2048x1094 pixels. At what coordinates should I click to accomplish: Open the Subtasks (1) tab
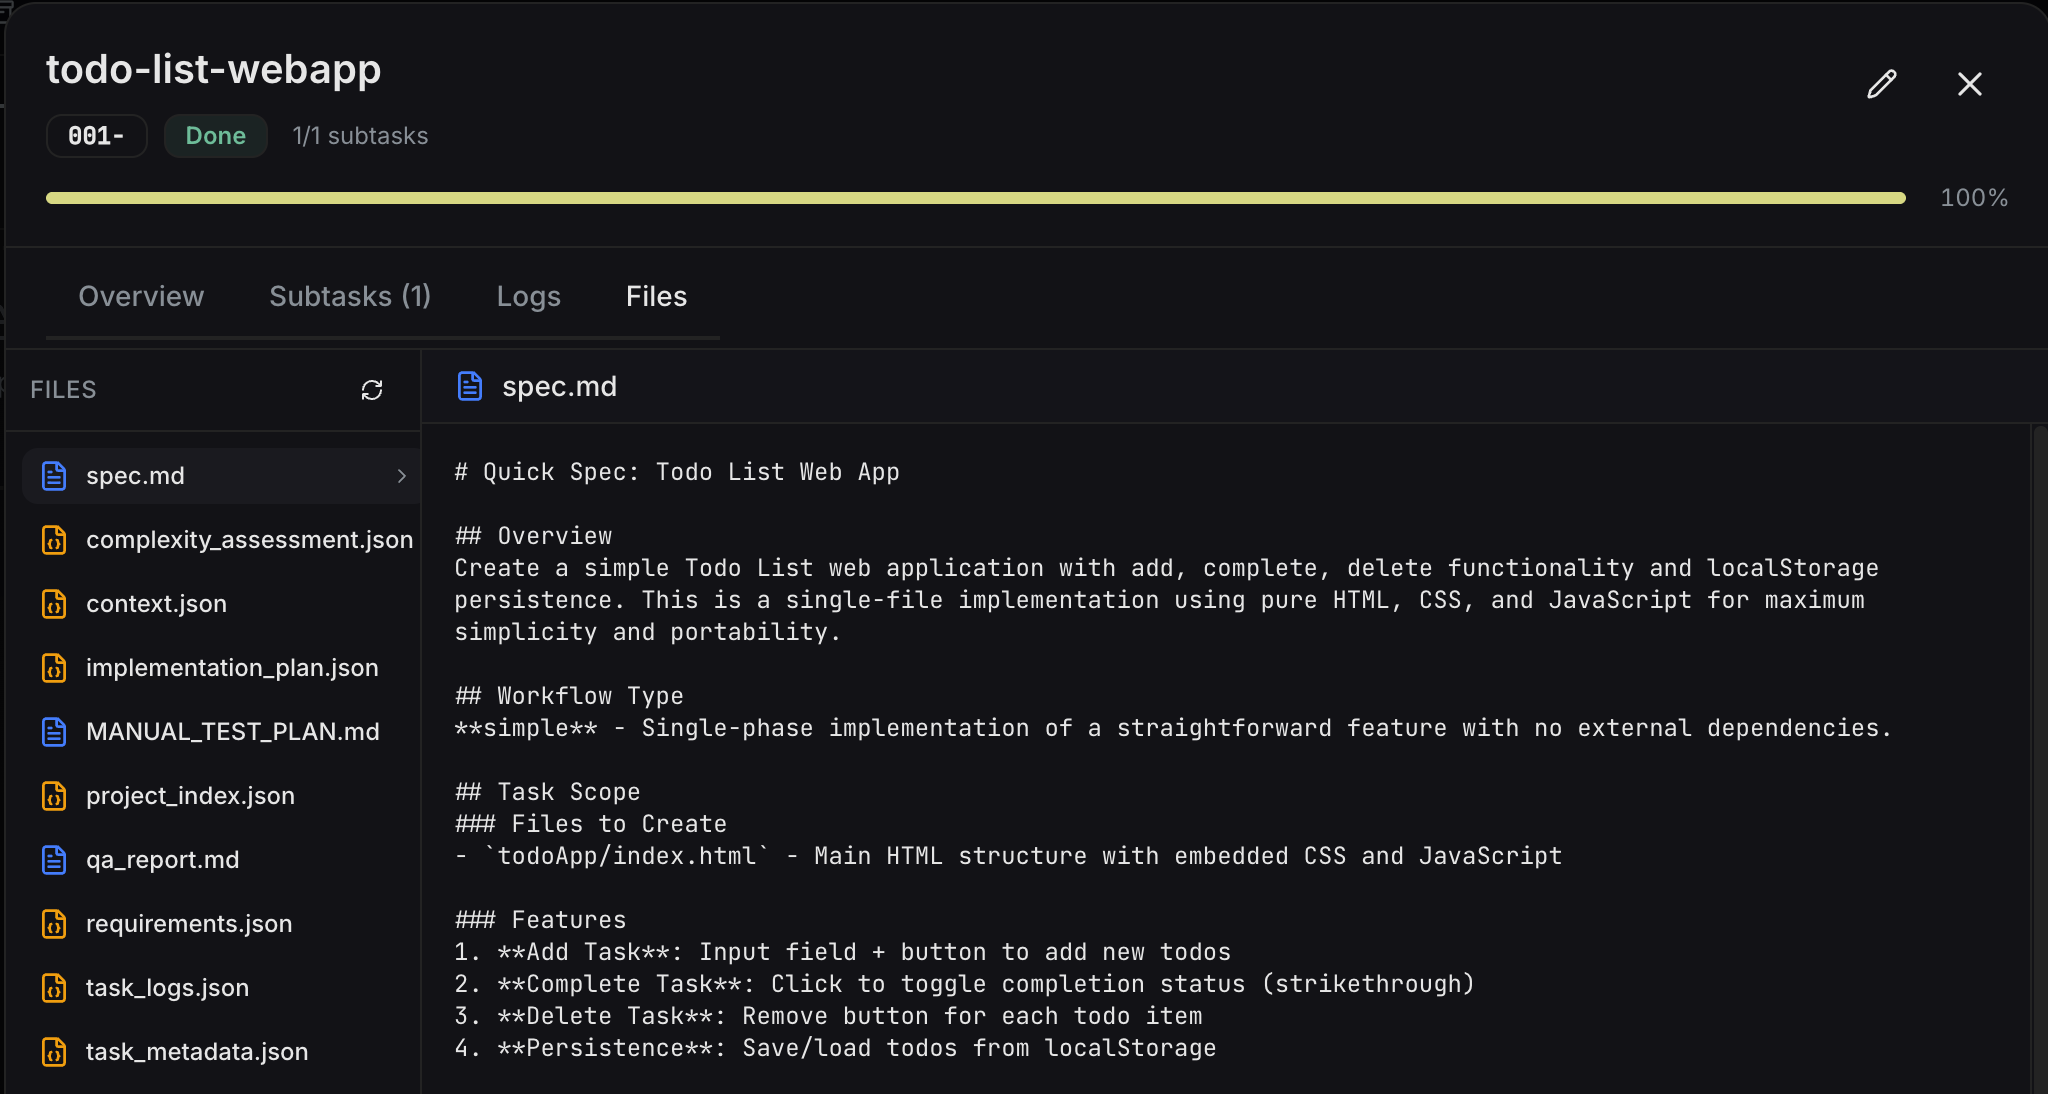point(350,296)
